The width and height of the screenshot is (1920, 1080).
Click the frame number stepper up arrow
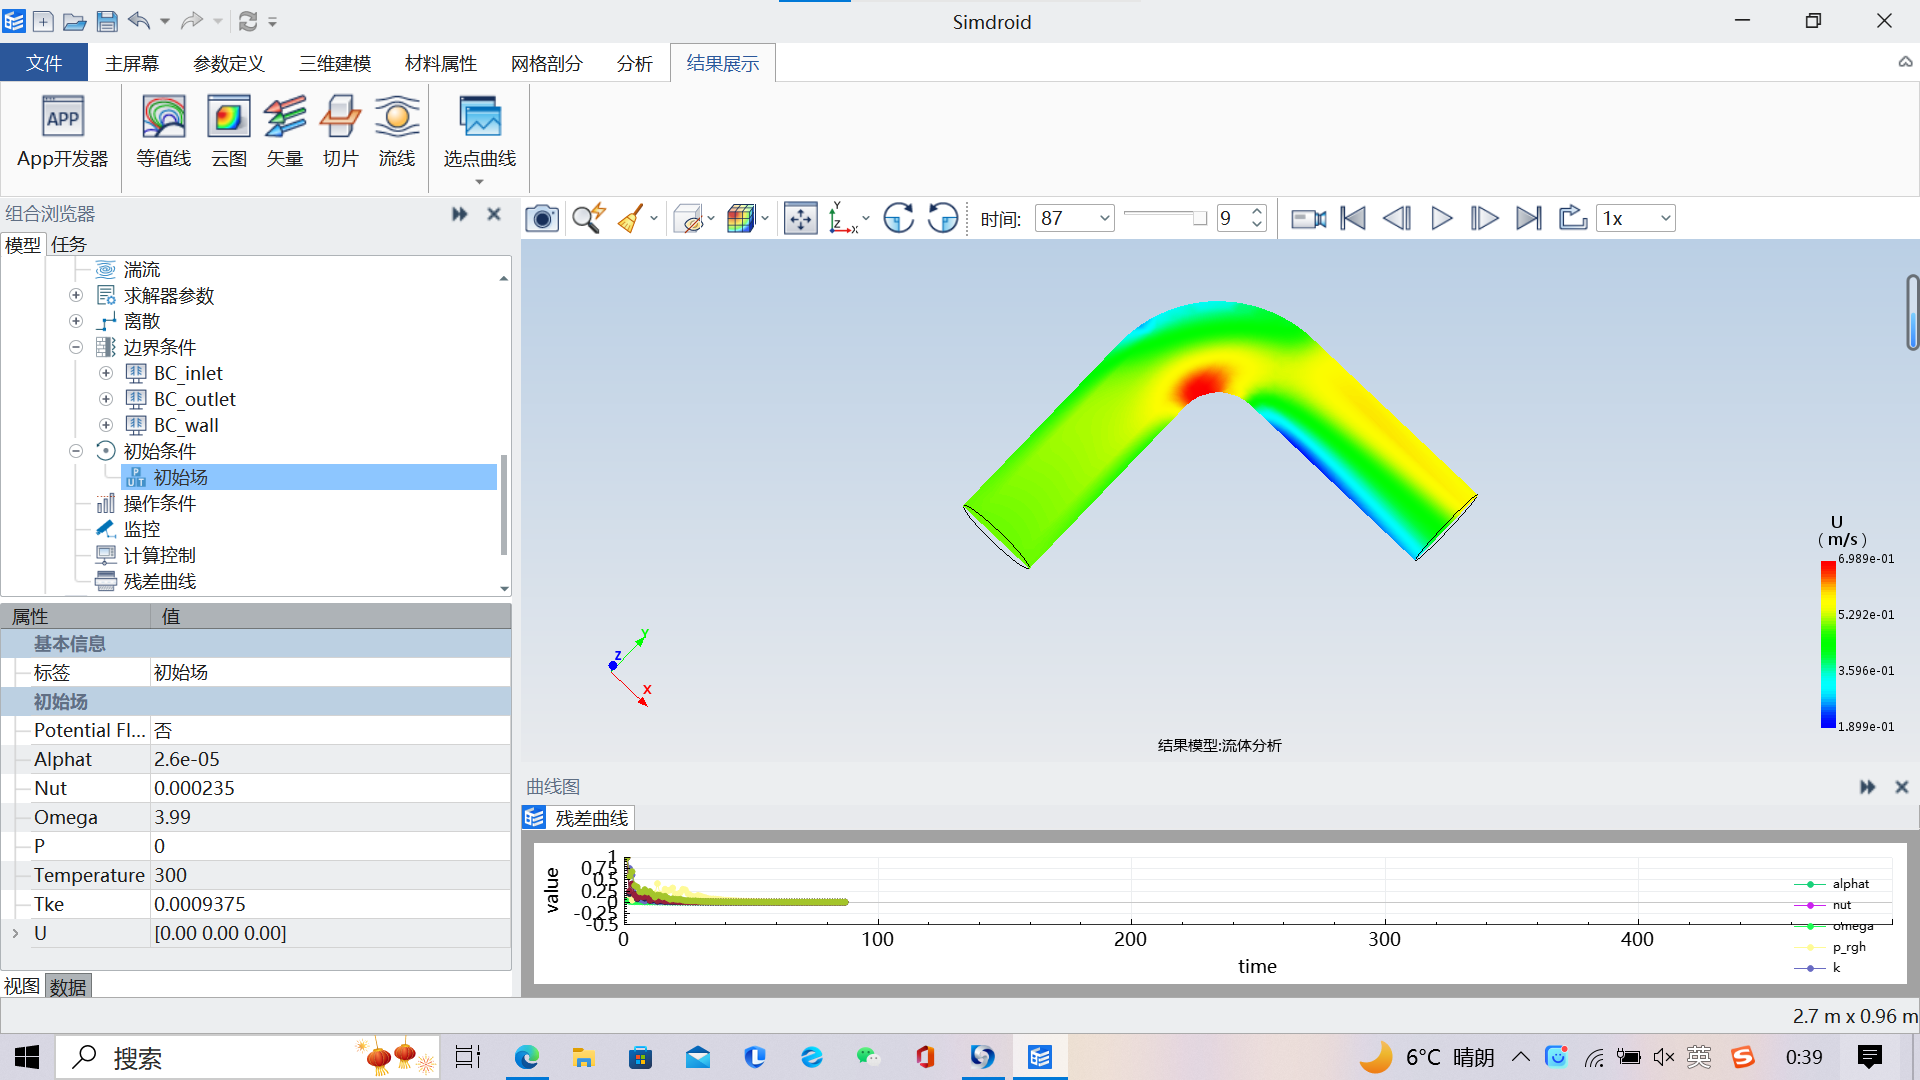coord(1257,211)
